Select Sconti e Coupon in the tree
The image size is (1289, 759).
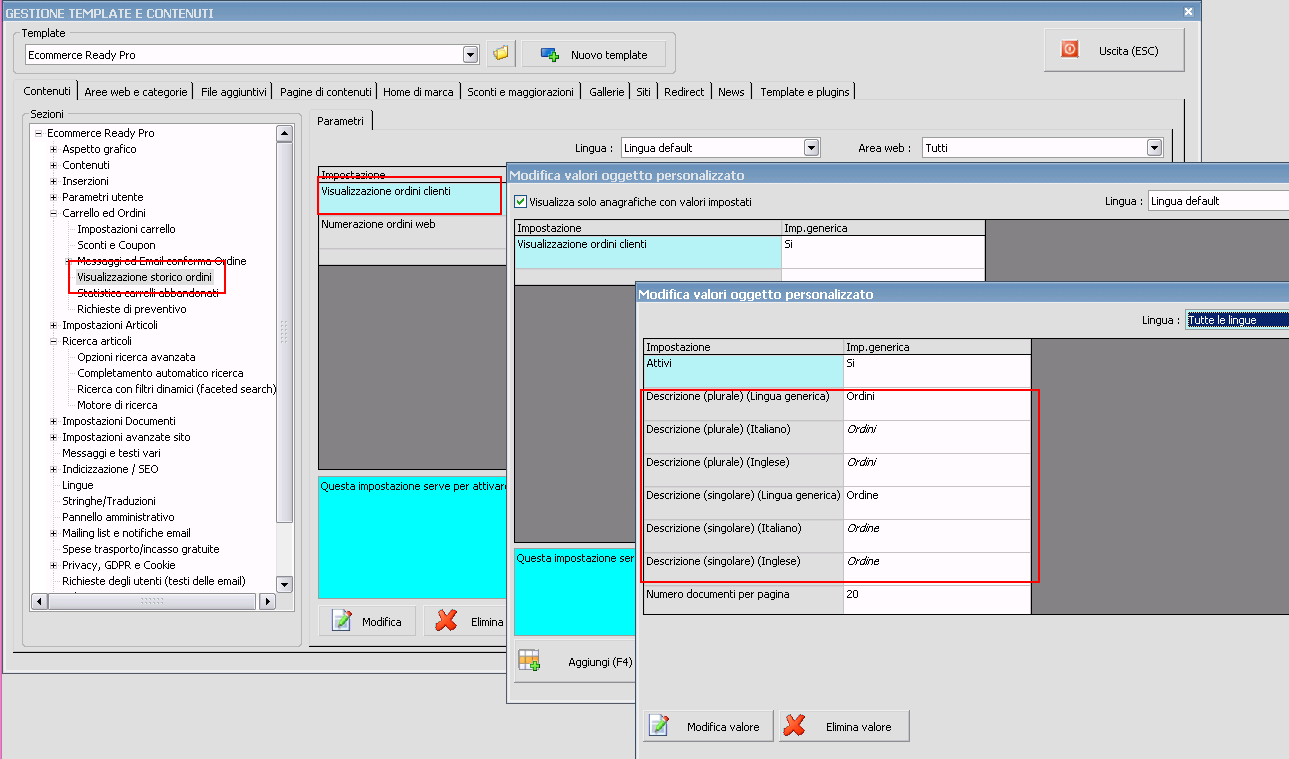pos(116,245)
